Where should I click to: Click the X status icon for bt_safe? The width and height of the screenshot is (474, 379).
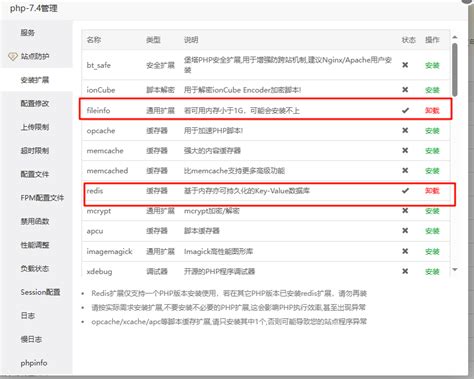(405, 65)
